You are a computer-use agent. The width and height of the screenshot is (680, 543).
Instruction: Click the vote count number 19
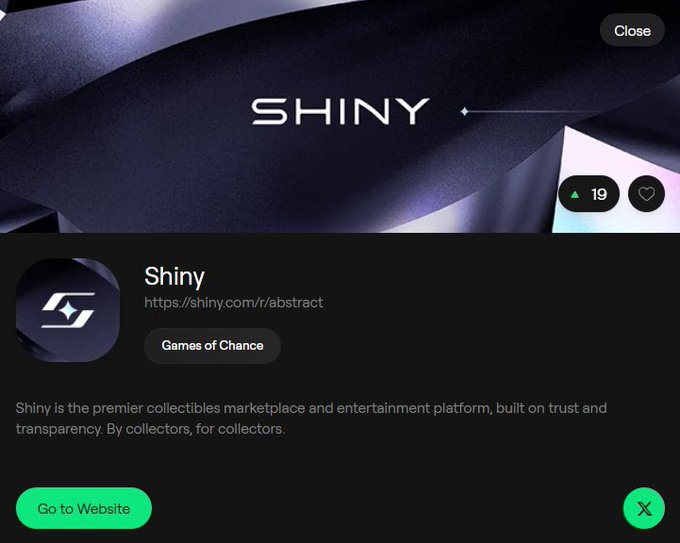(599, 194)
